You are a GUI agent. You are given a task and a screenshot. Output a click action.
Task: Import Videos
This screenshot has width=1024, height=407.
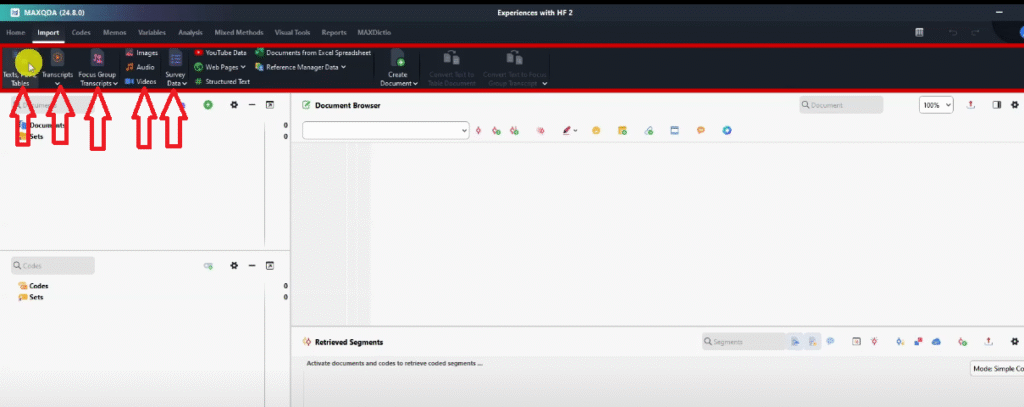140,82
